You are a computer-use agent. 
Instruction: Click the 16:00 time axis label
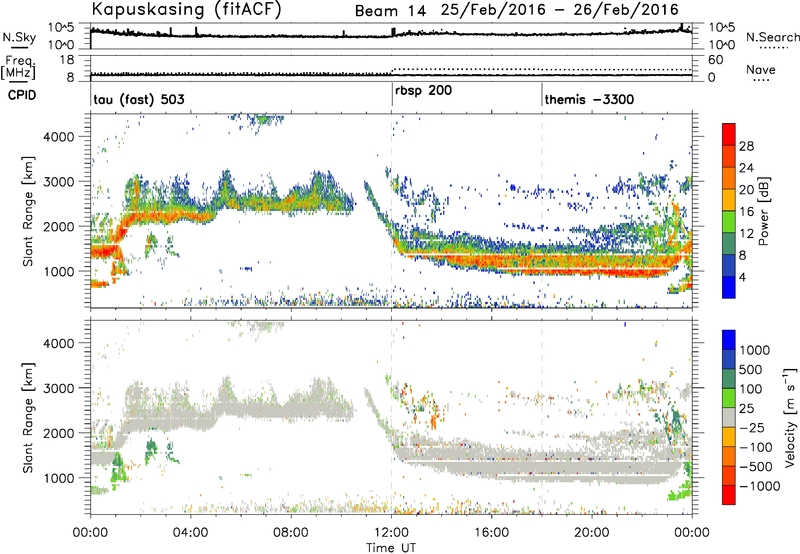tap(491, 533)
